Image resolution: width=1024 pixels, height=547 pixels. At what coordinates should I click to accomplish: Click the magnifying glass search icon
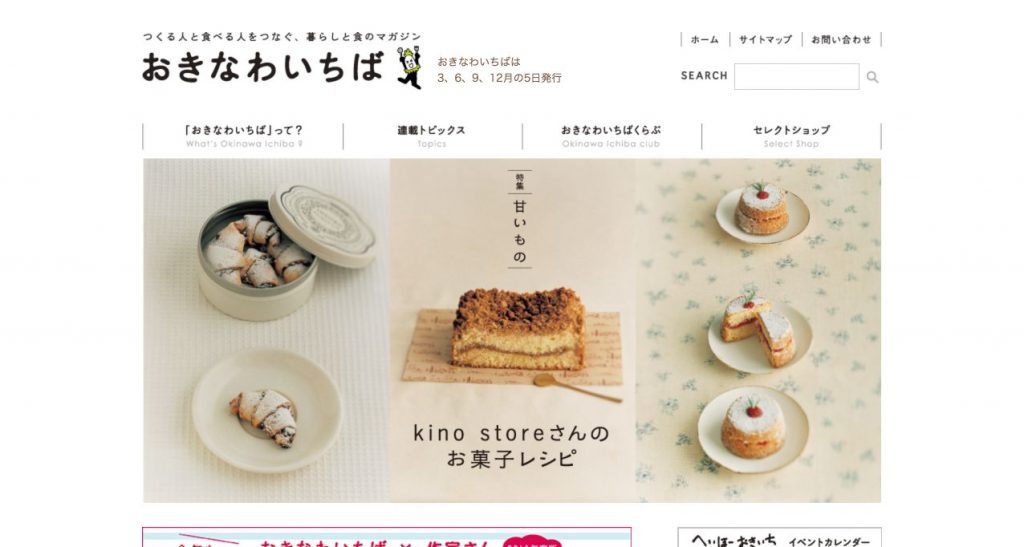pyautogui.click(x=872, y=77)
